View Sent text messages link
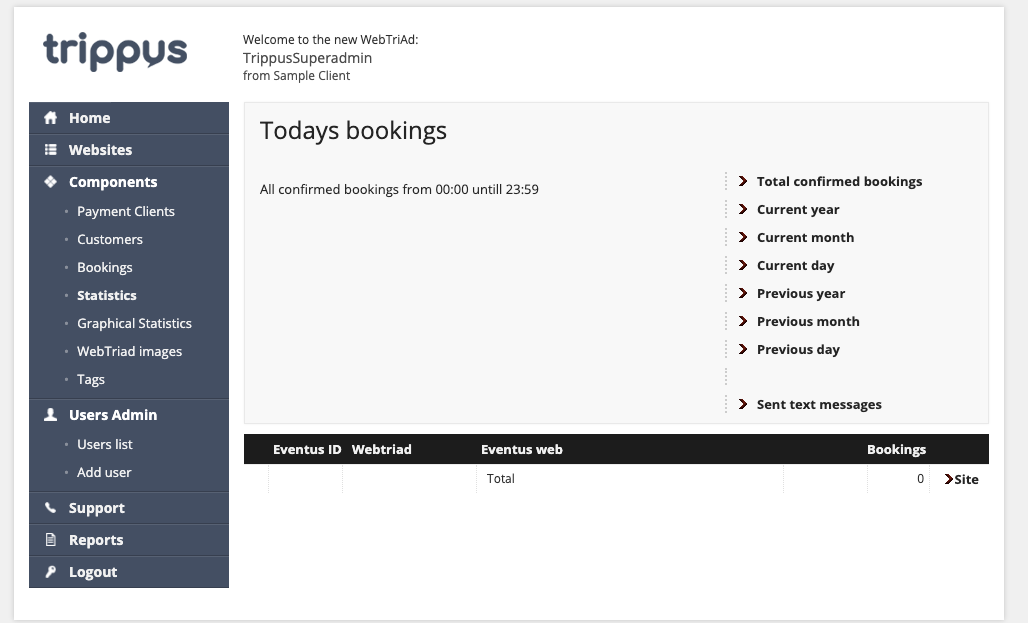The image size is (1028, 623). point(819,405)
